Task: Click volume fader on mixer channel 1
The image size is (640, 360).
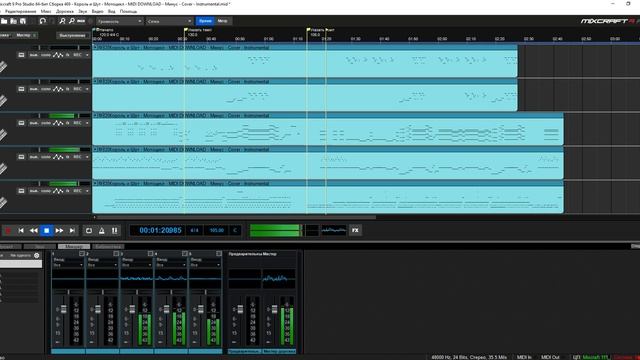Action: point(63,310)
